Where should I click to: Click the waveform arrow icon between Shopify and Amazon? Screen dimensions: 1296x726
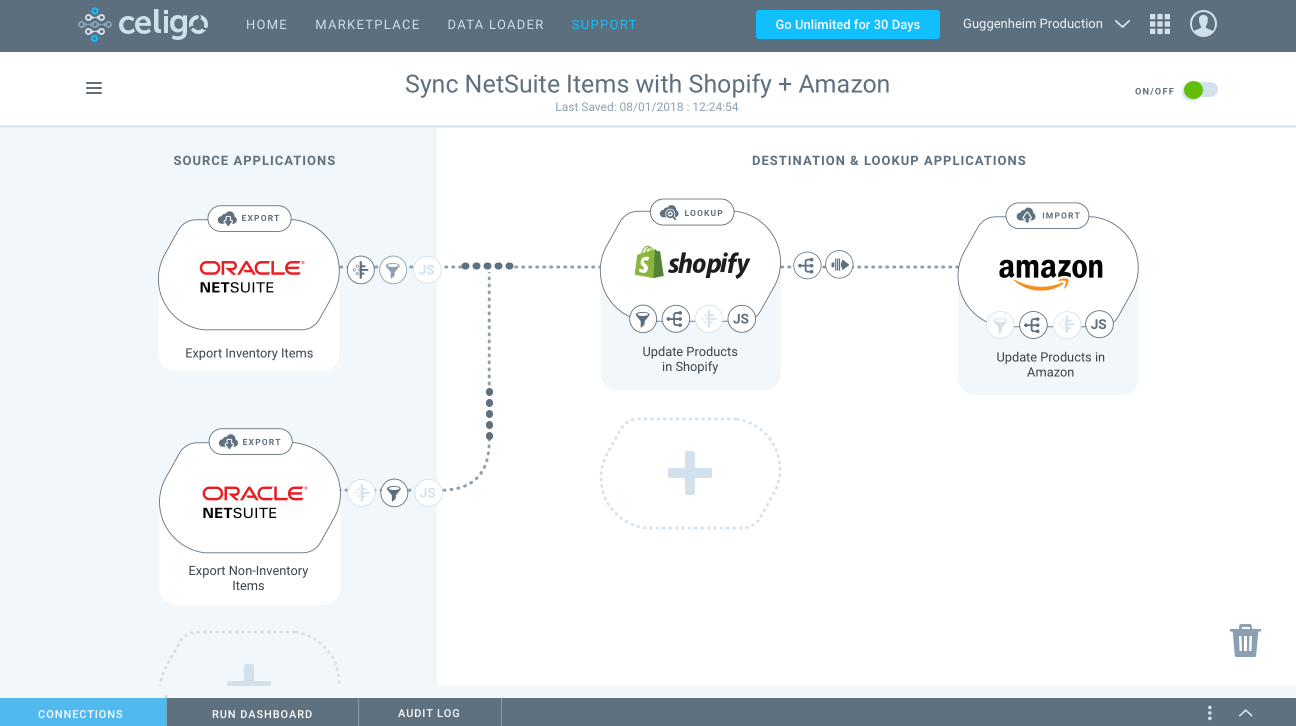tap(840, 265)
